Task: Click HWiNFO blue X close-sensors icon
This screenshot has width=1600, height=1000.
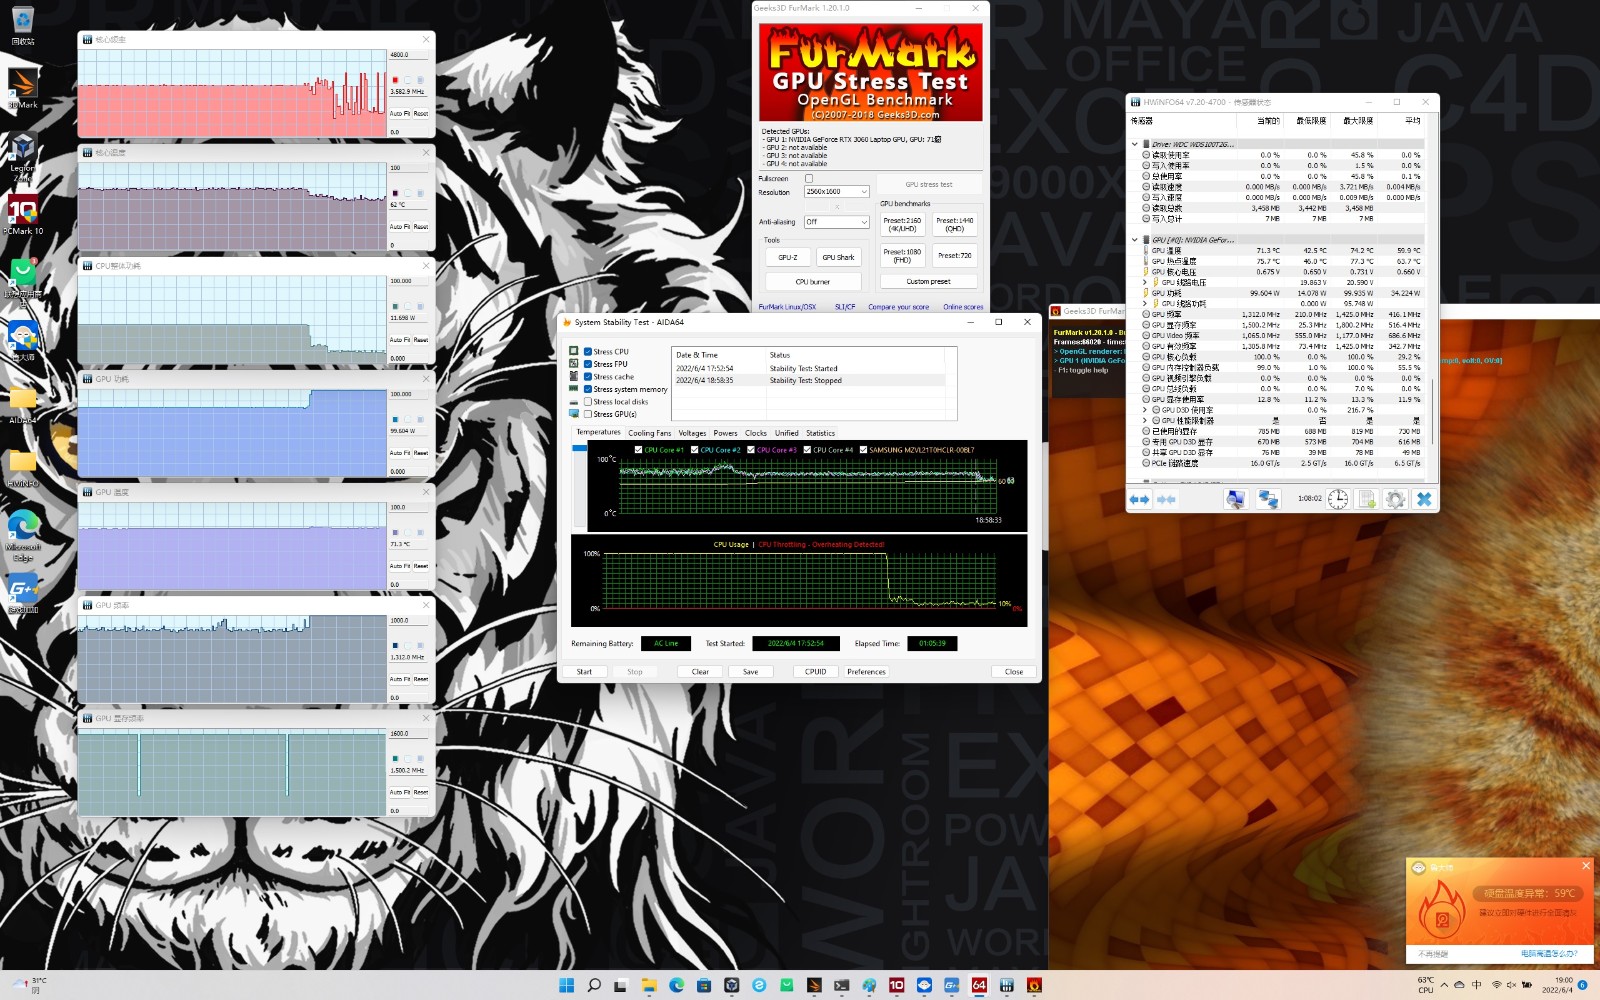Action: click(1424, 499)
